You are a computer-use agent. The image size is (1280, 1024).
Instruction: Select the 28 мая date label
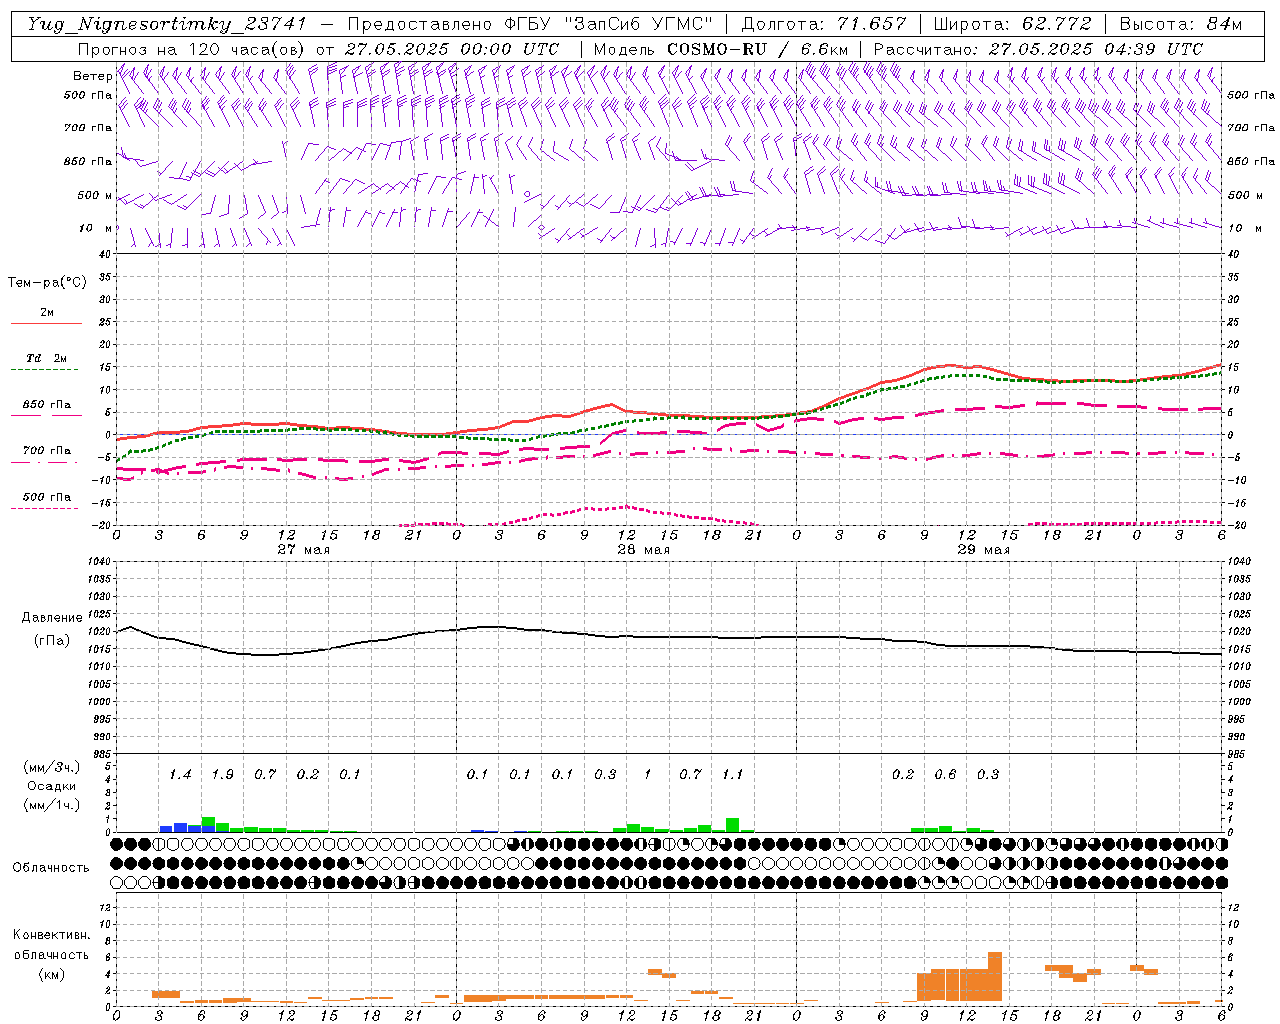tap(643, 550)
